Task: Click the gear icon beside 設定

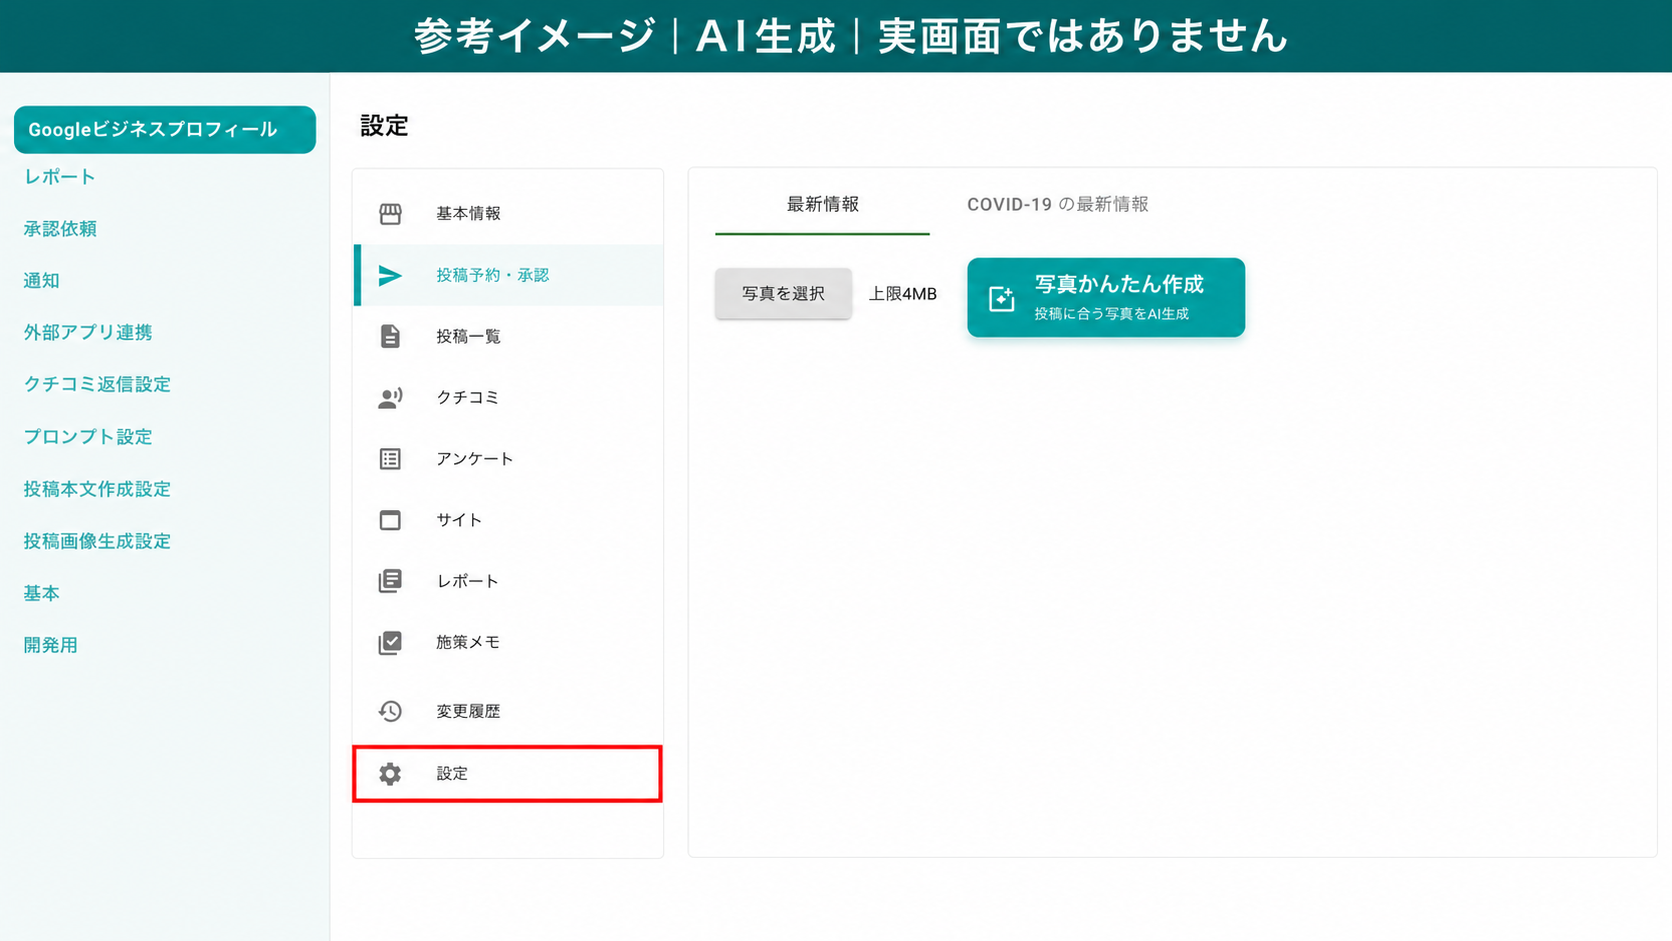Action: tap(390, 774)
